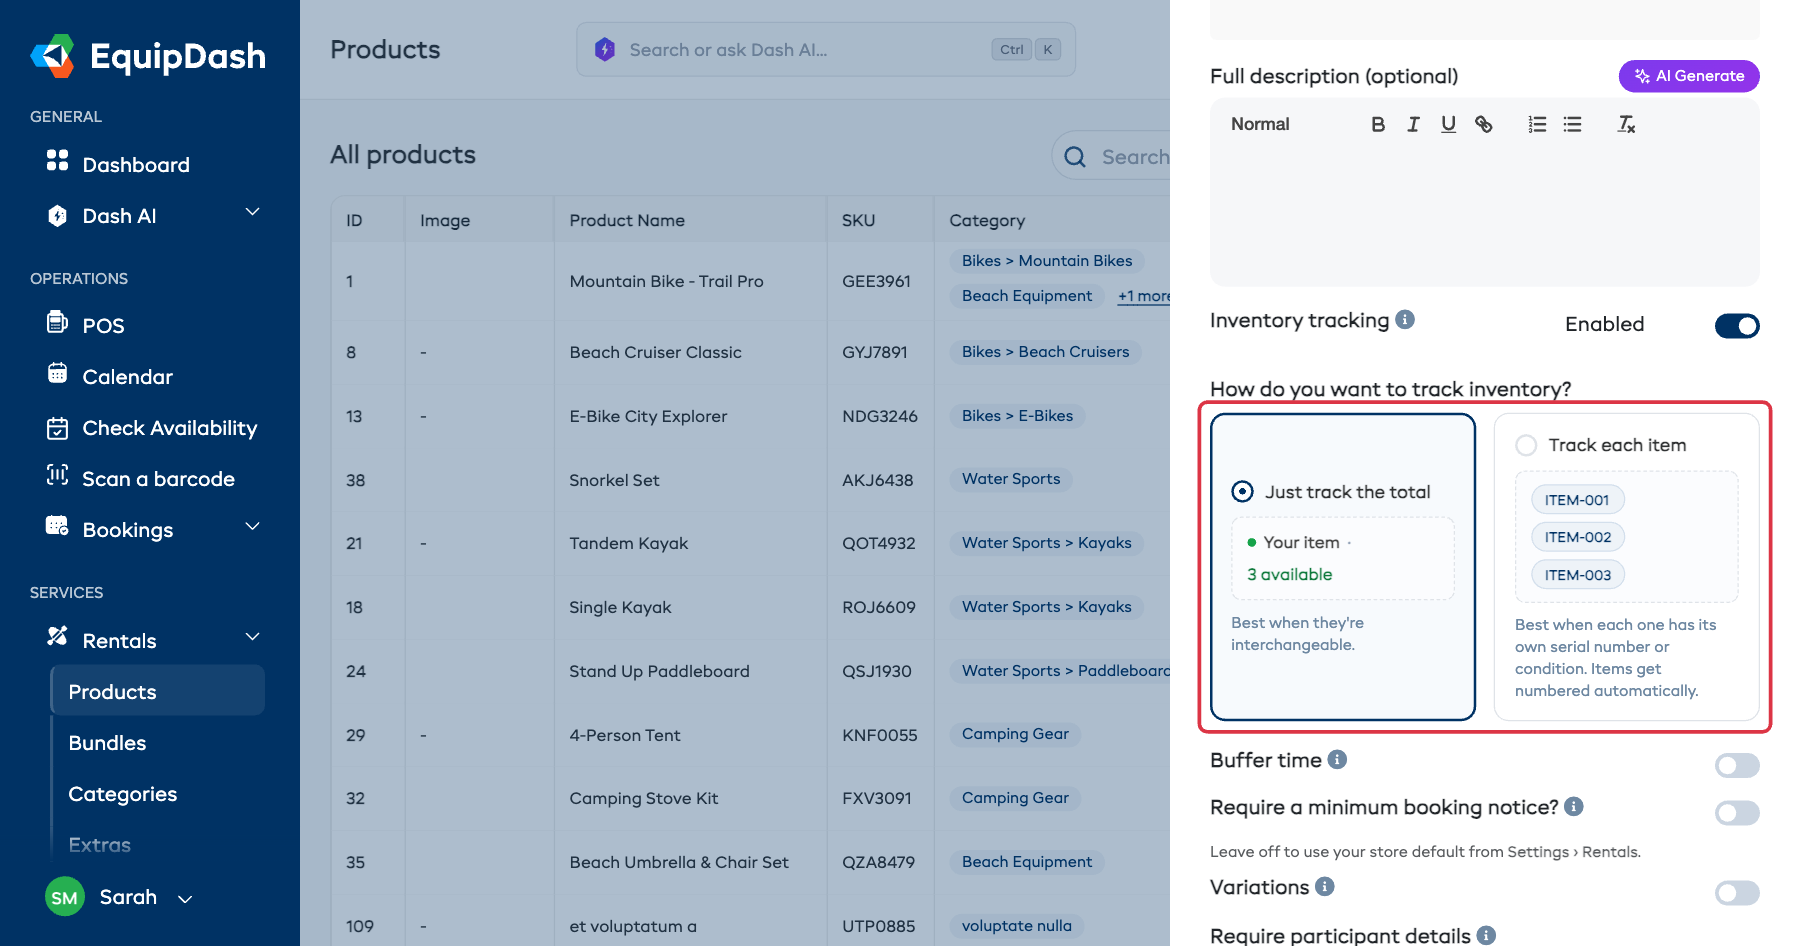Viewport: 1800px width, 946px height.
Task: Click the EquipDash logo icon
Action: (52, 56)
